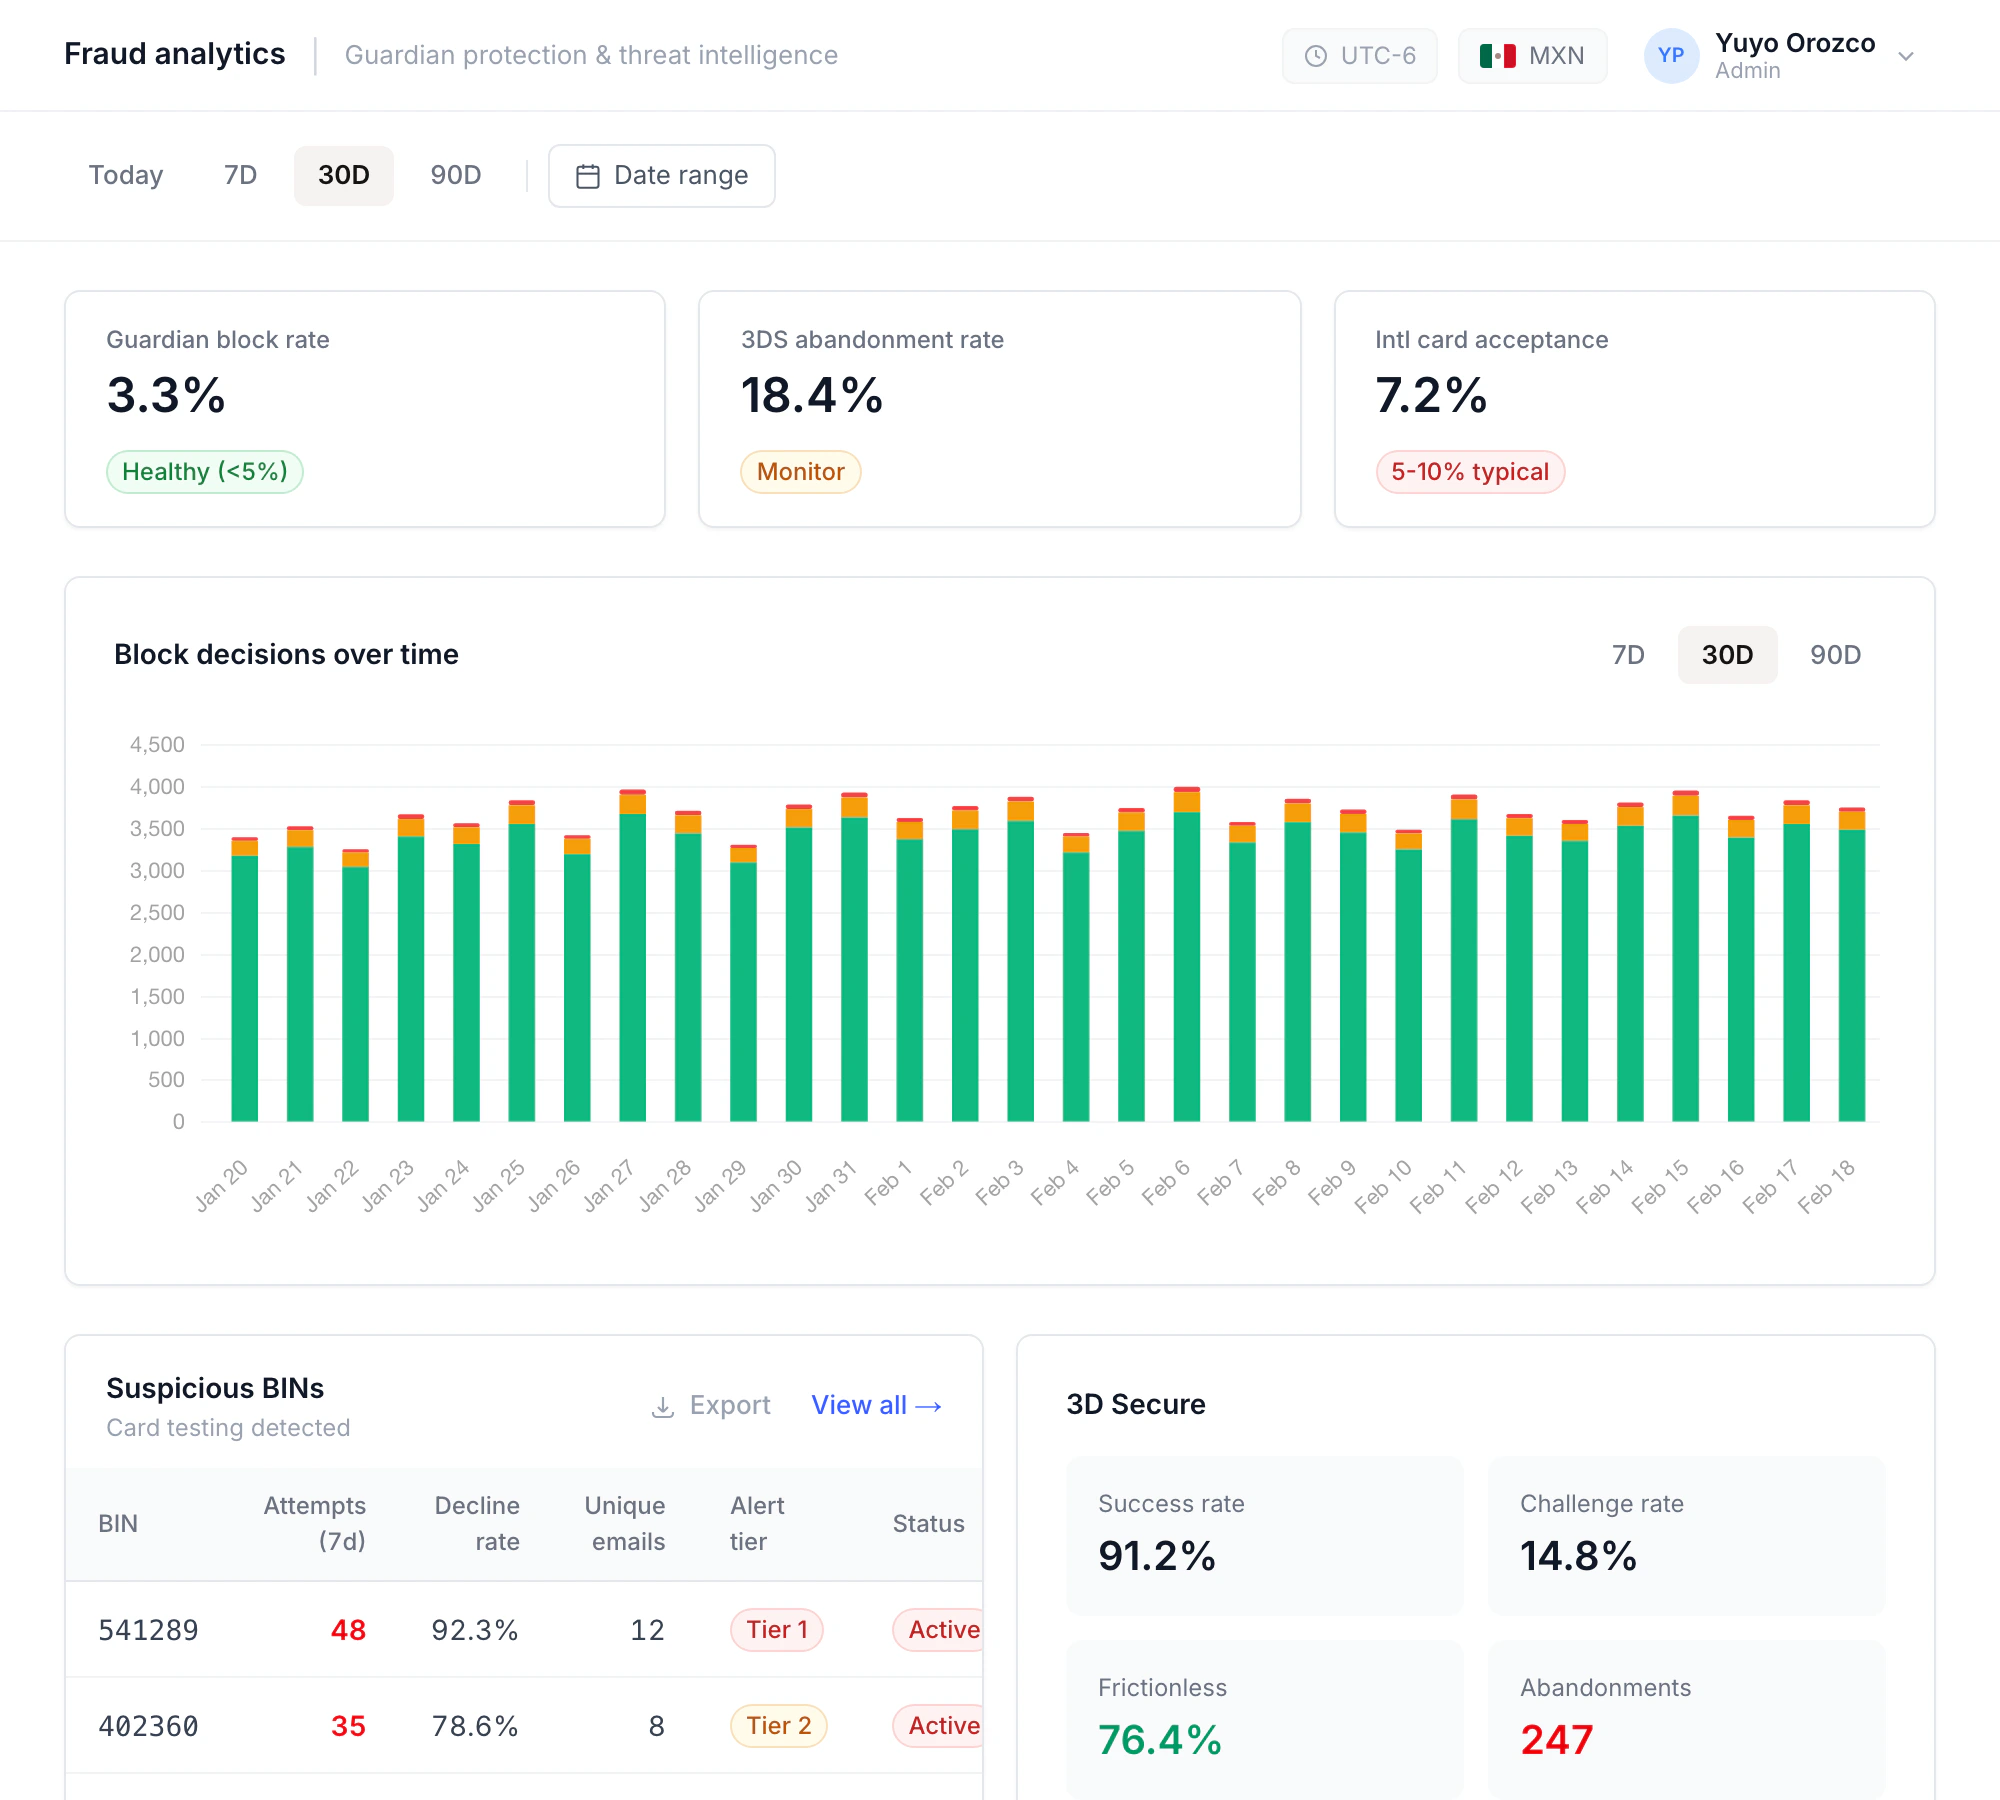Click the Healthy (<5%) badge
The image size is (2000, 1800).
205,472
